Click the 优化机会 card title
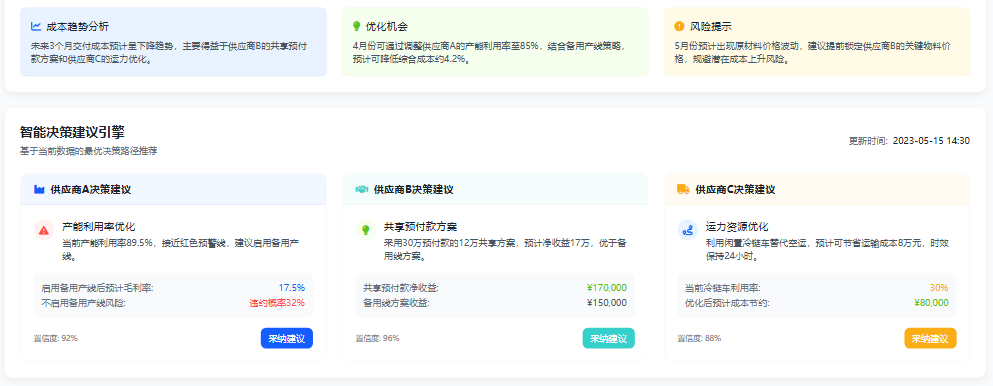993x386 pixels. point(386,27)
